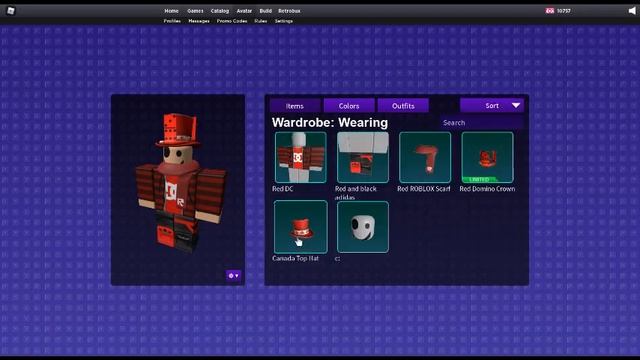Open the Sort dropdown
The image size is (640, 360).
pyautogui.click(x=492, y=105)
